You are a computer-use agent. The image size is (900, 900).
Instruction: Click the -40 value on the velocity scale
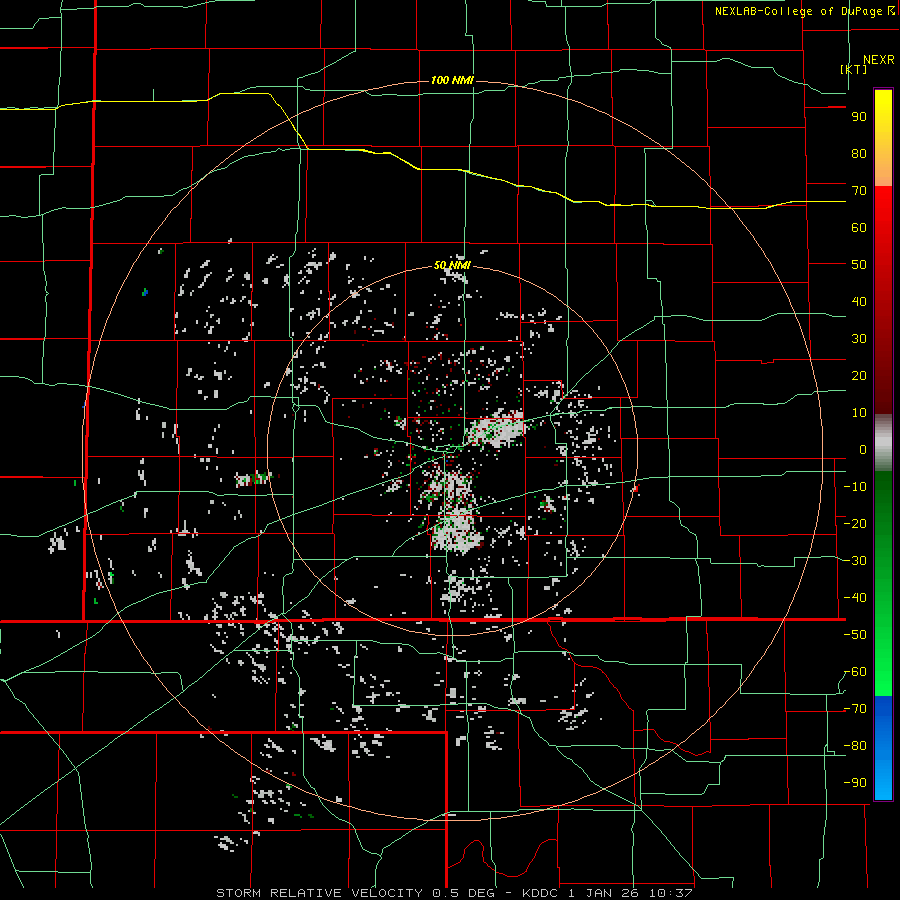tap(855, 598)
